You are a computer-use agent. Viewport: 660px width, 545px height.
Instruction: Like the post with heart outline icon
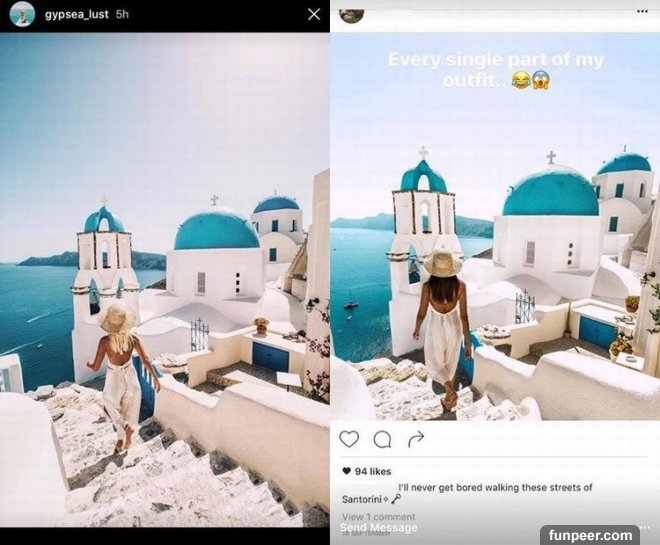pyautogui.click(x=349, y=439)
